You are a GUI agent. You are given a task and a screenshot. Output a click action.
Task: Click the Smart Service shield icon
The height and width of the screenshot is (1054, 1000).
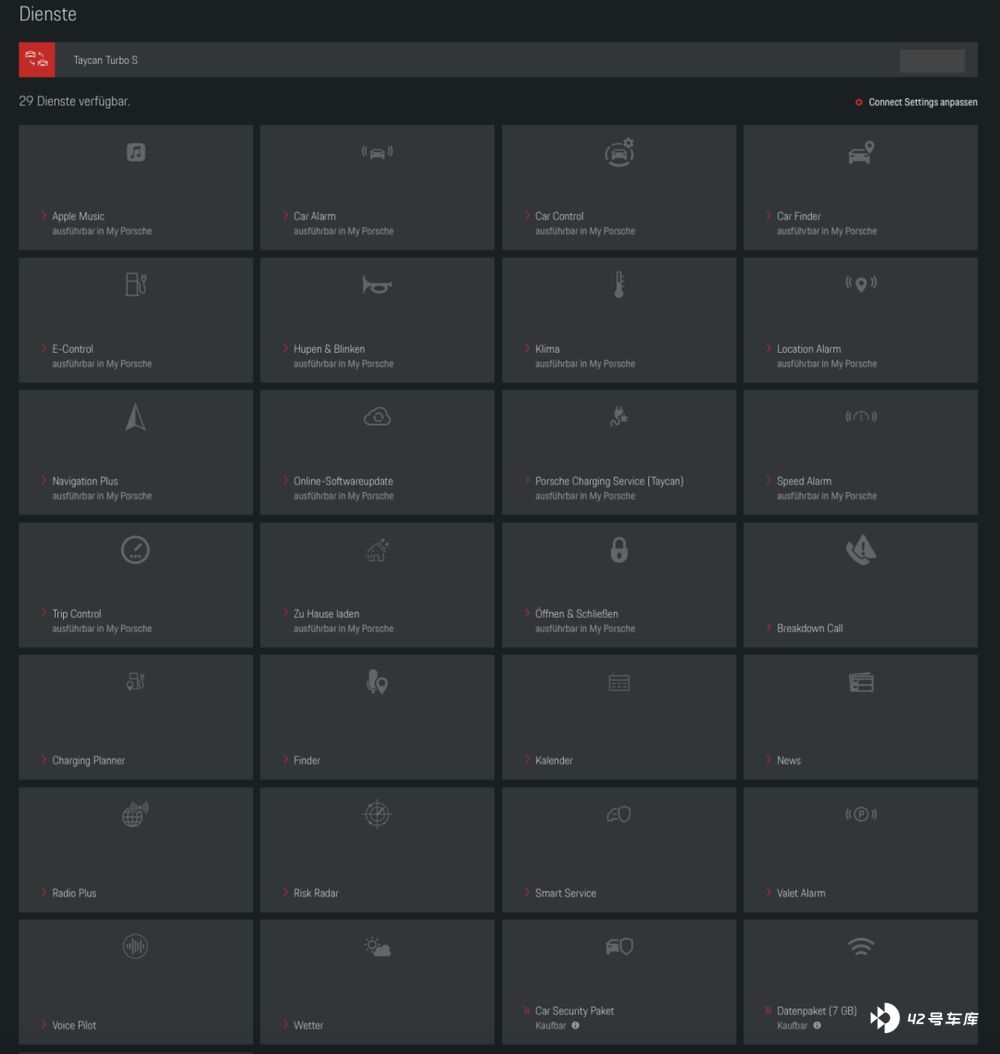pyautogui.click(x=619, y=815)
